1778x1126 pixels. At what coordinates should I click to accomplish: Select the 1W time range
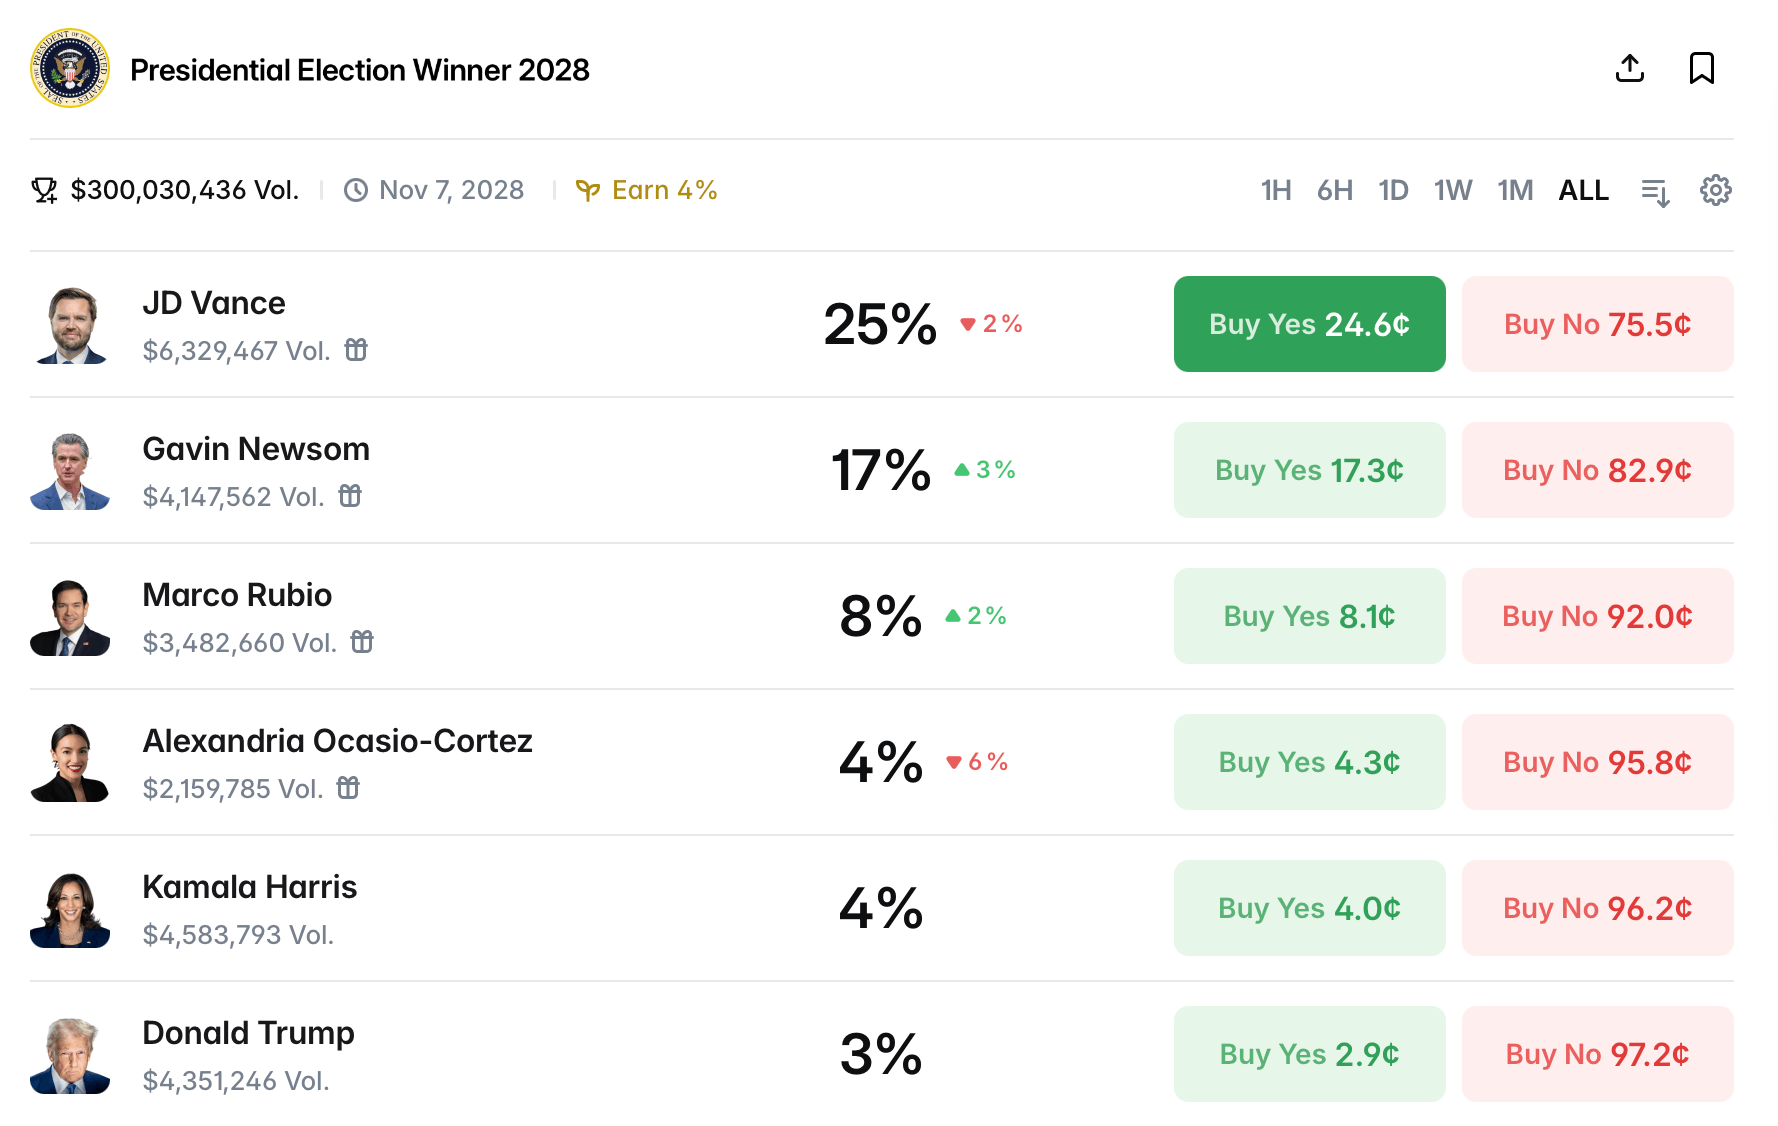1452,190
